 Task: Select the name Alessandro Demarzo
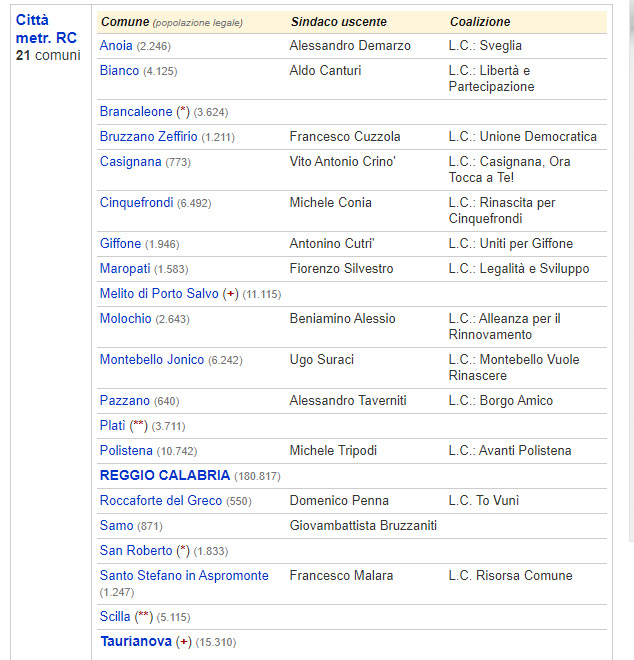click(x=350, y=45)
